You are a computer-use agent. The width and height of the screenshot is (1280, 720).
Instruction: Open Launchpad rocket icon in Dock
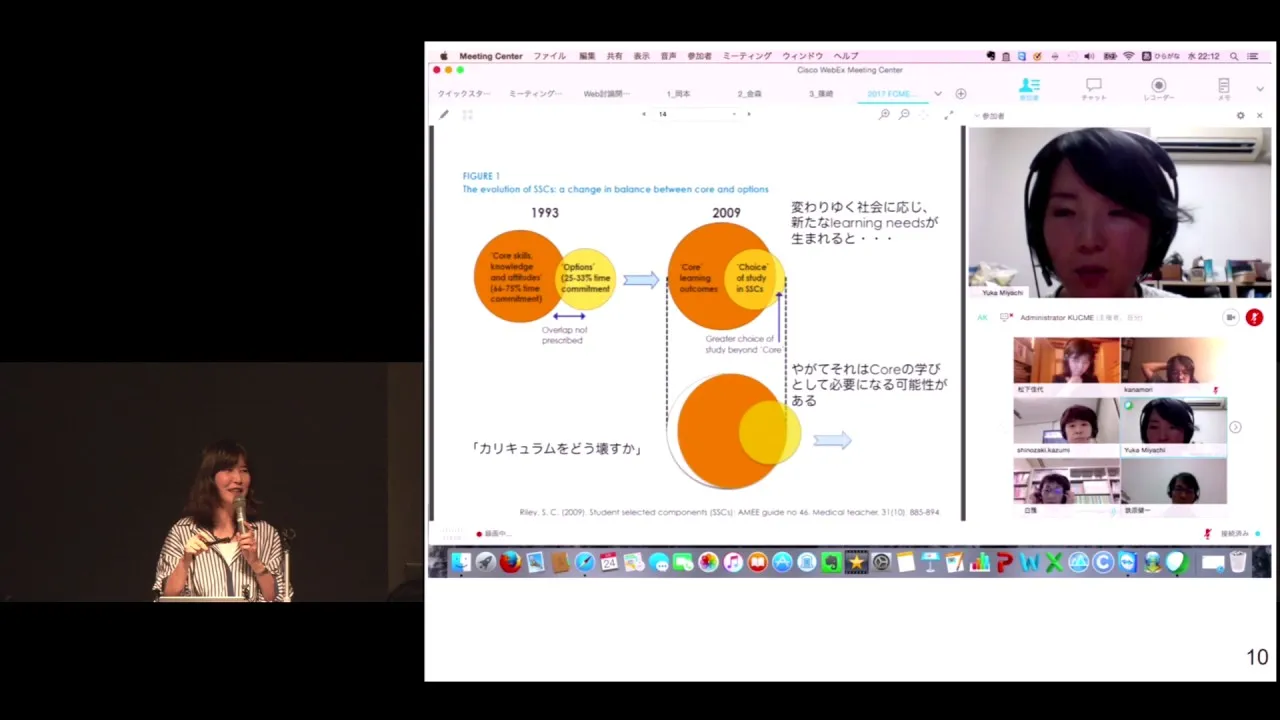coord(485,562)
